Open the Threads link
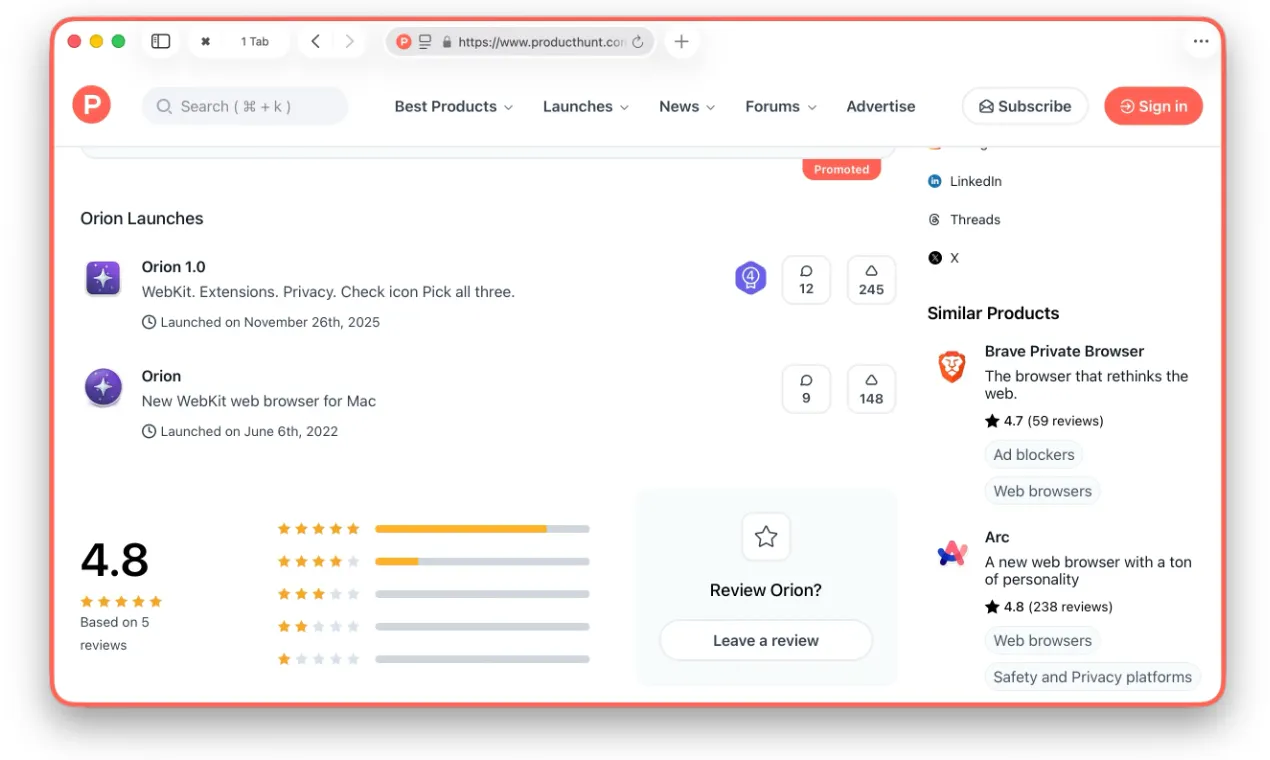This screenshot has width=1270, height=760. pos(975,219)
